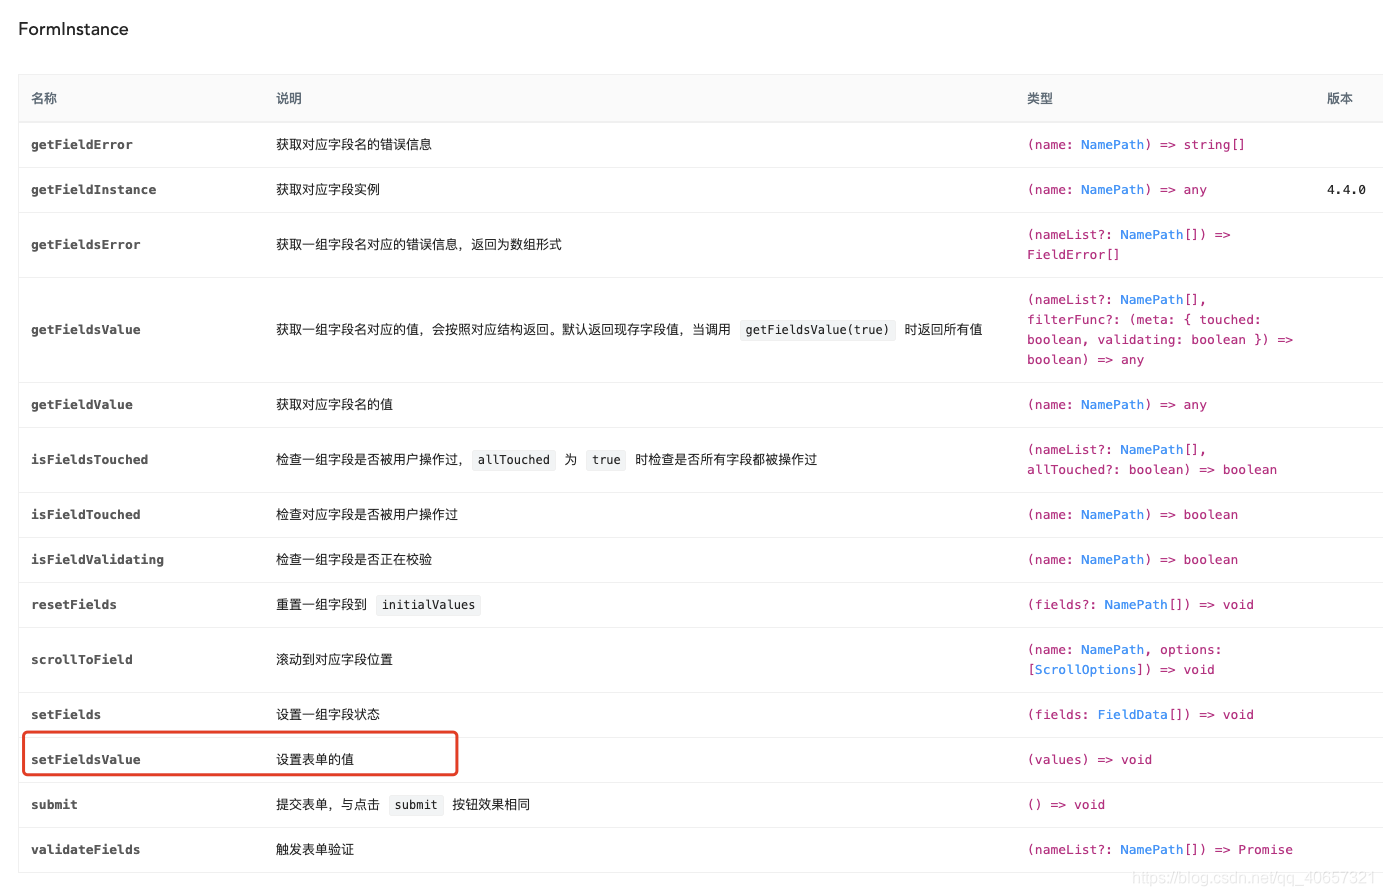The height and width of the screenshot is (896, 1383).
Task: Select the resetFields method name
Action: (x=74, y=605)
